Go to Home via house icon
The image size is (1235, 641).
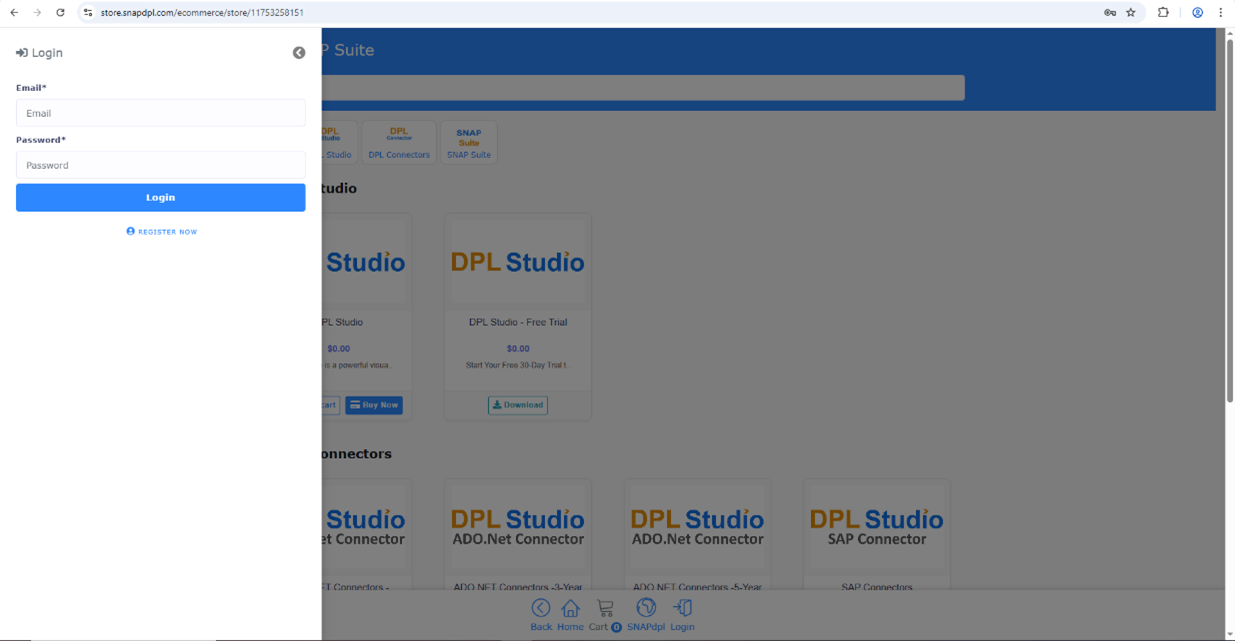(570, 608)
